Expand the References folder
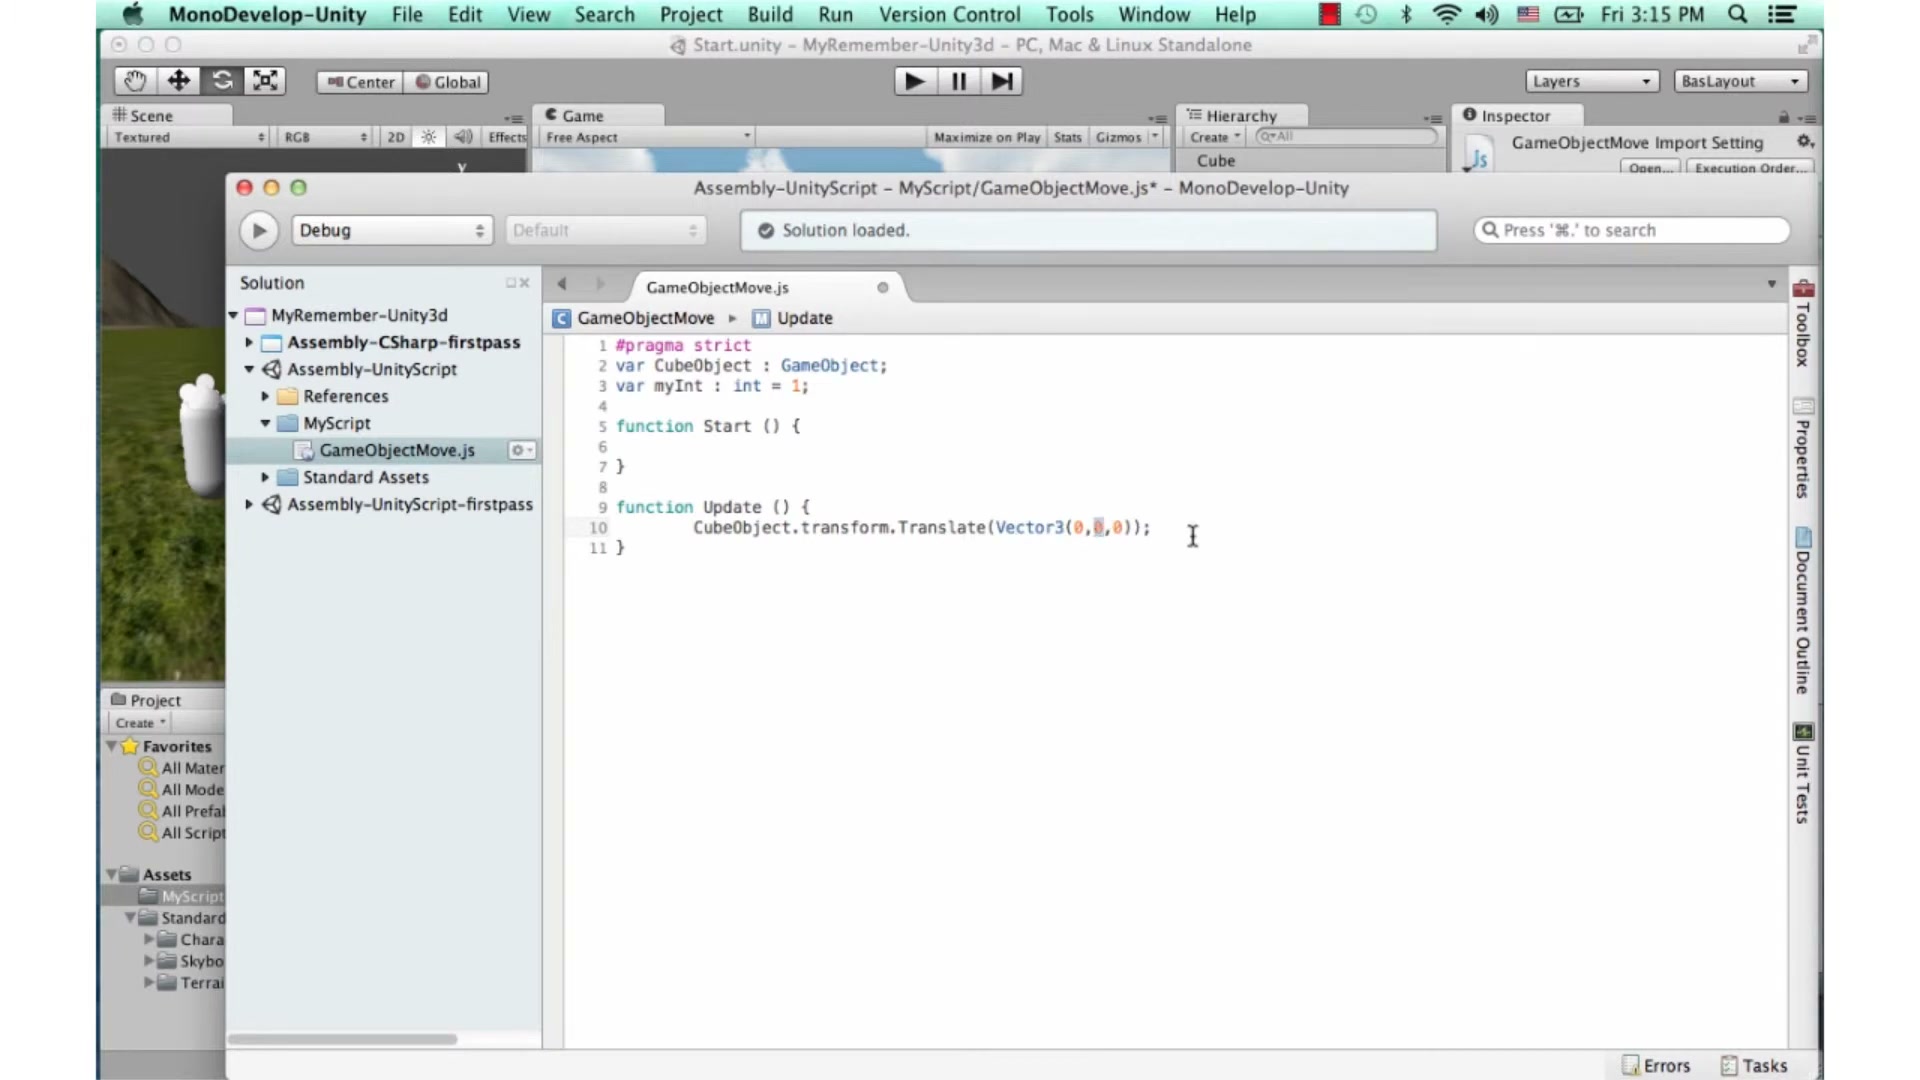Viewport: 1920px width, 1080px height. 266,397
